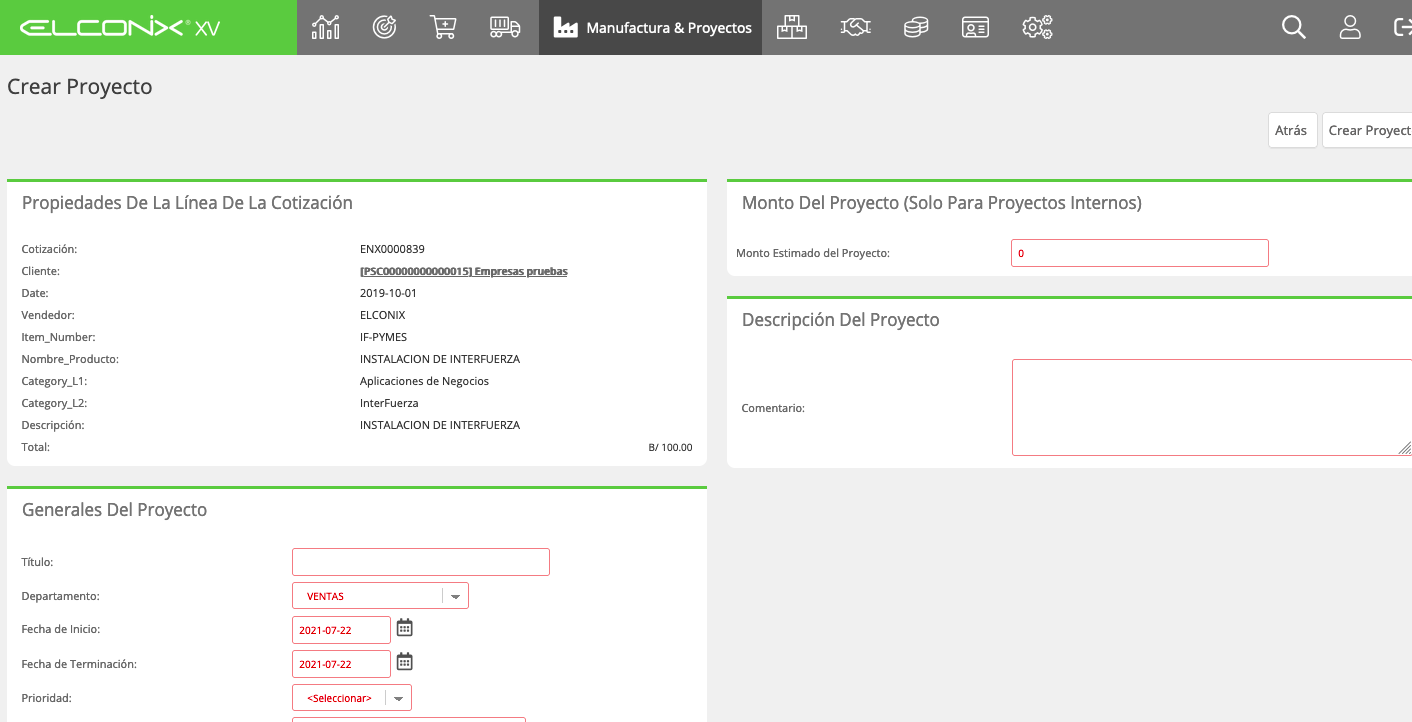Screen dimensions: 1412x722
Task: Click the Atrás button
Action: click(1292, 130)
